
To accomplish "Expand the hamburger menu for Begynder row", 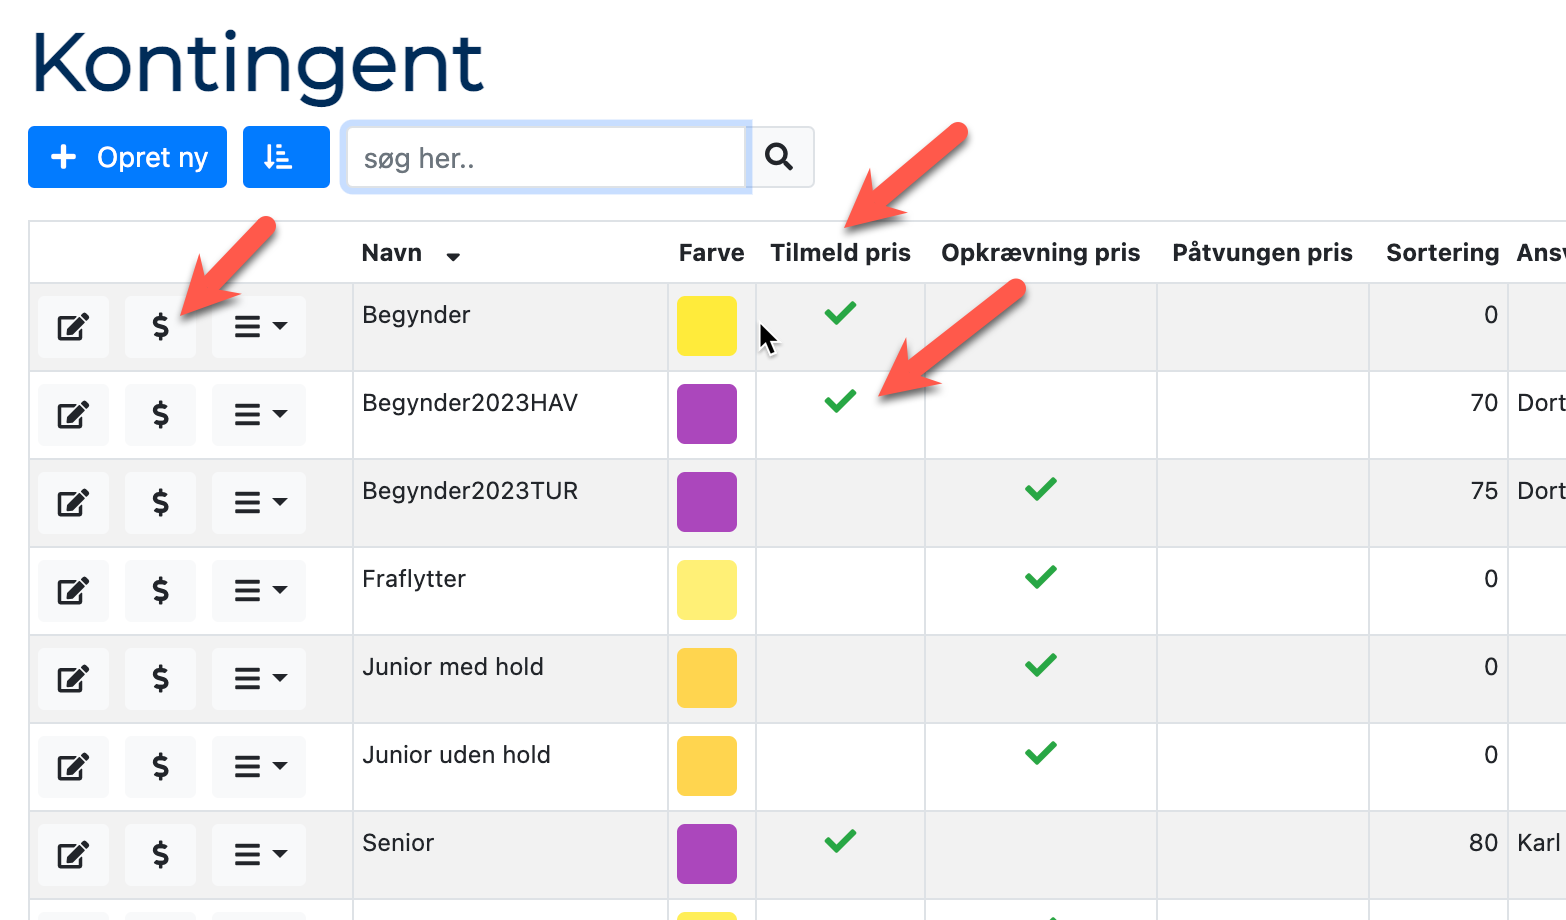I will point(259,327).
